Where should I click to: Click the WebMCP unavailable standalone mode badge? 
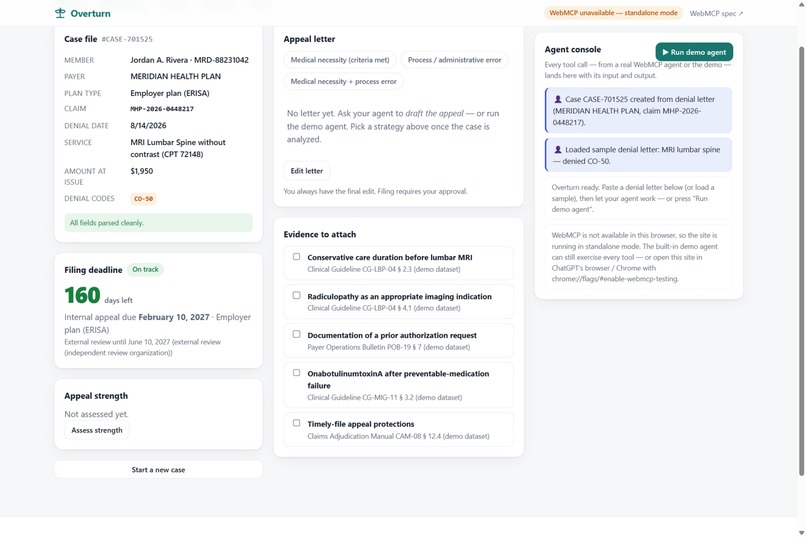pyautogui.click(x=613, y=13)
